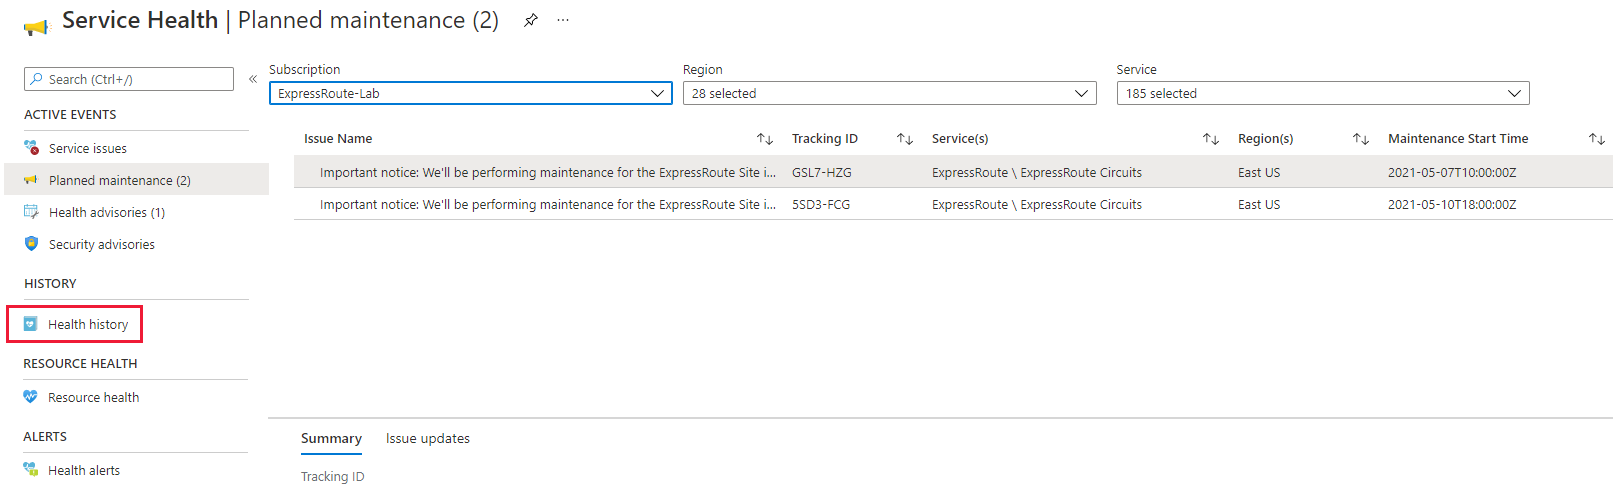Select maintenance row with tracking ID 5SD3-FCG
Image resolution: width=1613 pixels, height=485 pixels.
[820, 205]
